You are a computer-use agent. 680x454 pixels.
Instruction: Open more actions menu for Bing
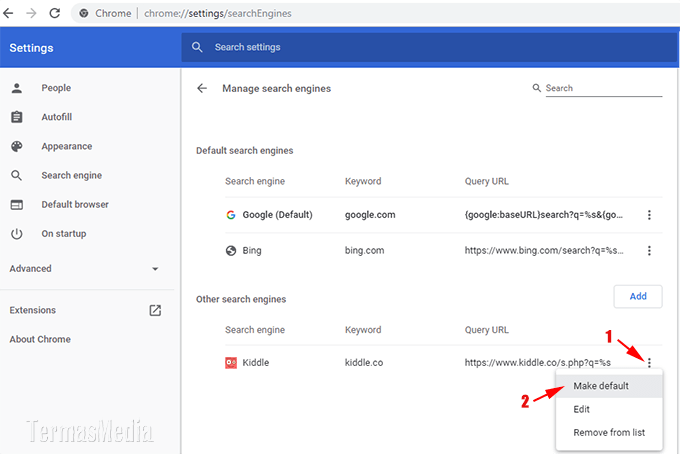tap(649, 251)
